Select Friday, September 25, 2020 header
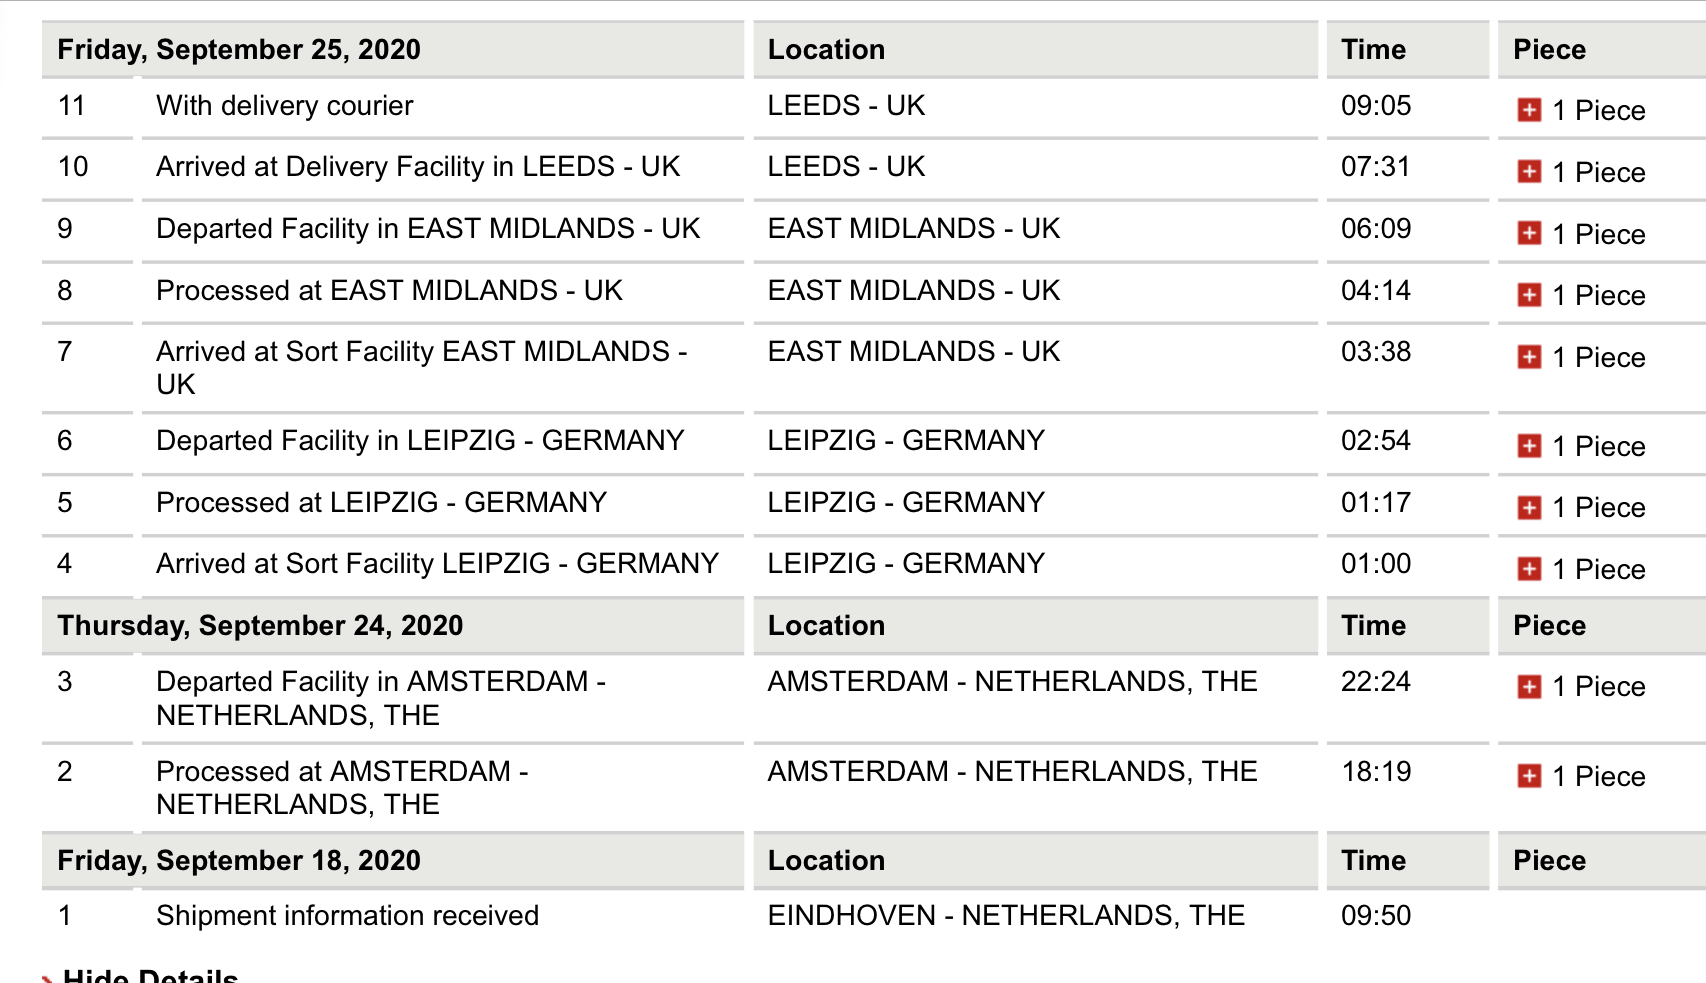The height and width of the screenshot is (983, 1706). 239,50
